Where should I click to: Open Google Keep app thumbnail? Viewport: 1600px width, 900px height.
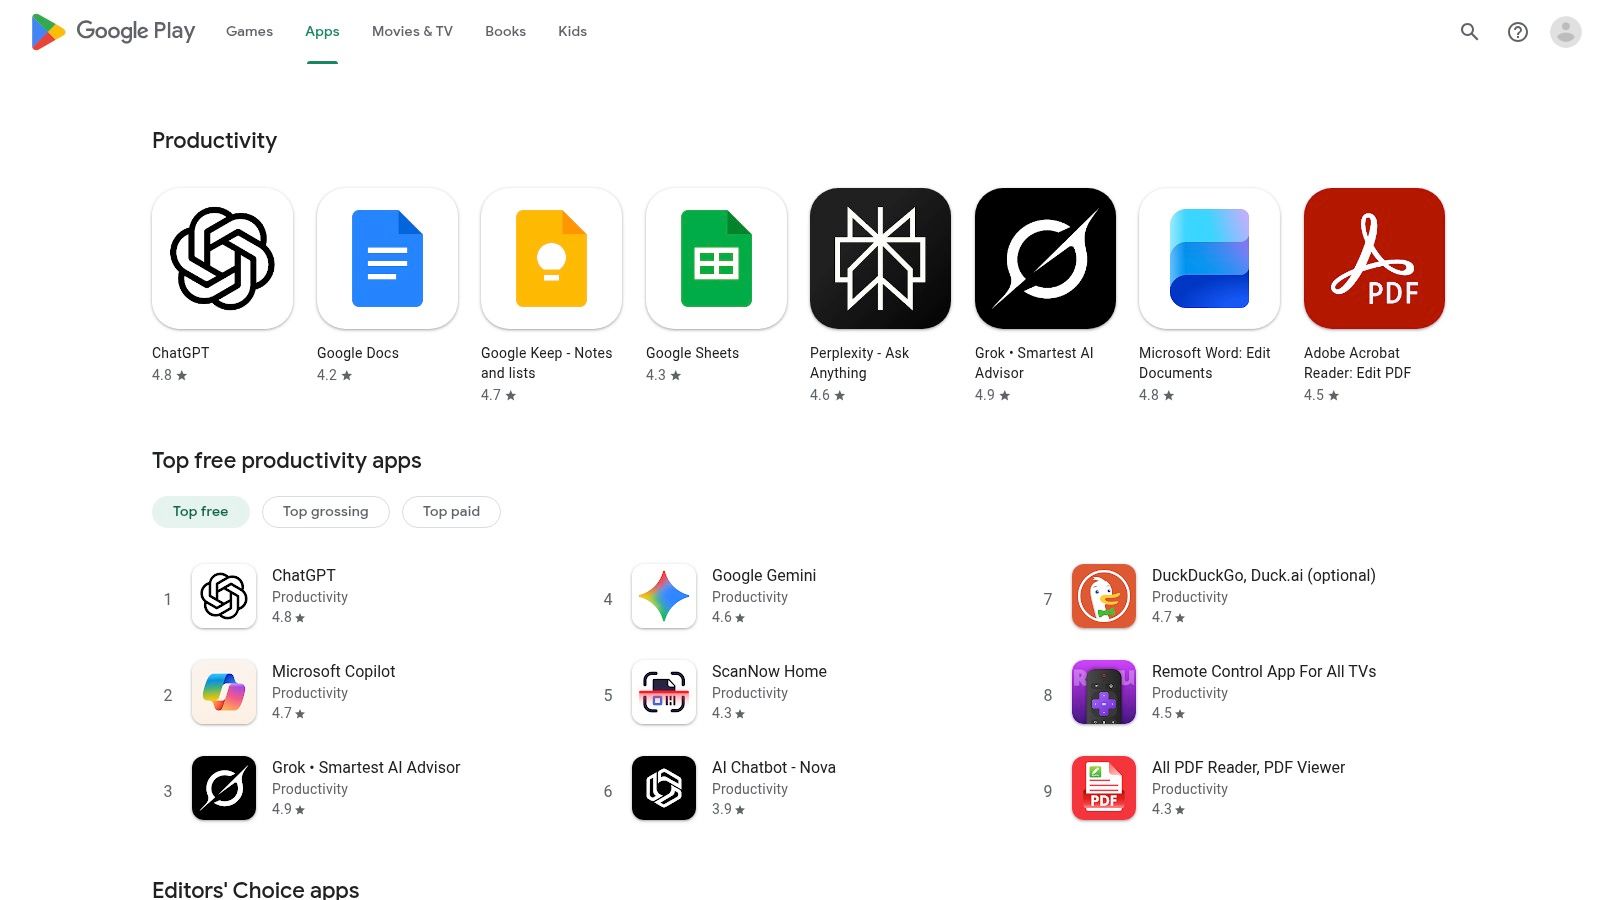pos(551,258)
